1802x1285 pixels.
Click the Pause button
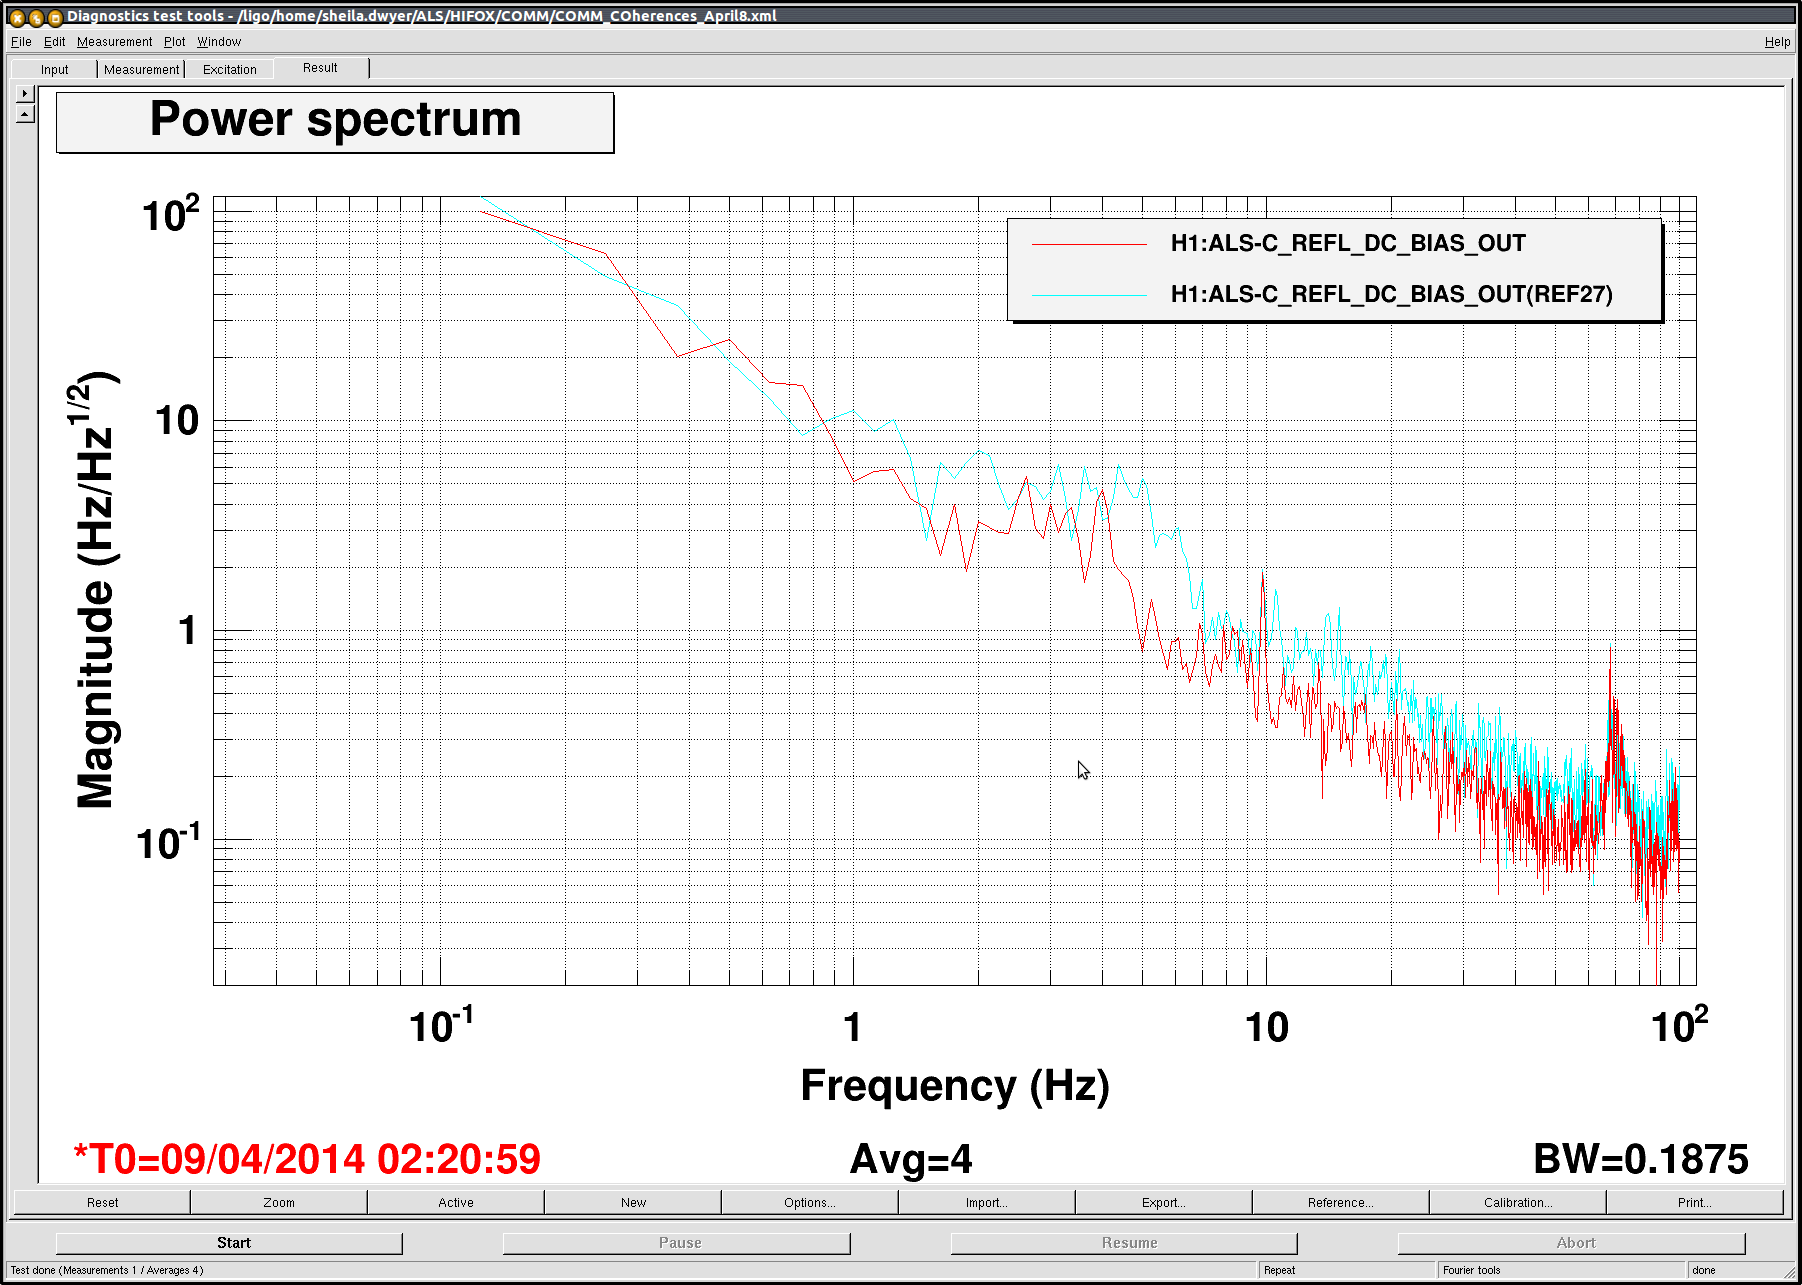point(677,1243)
